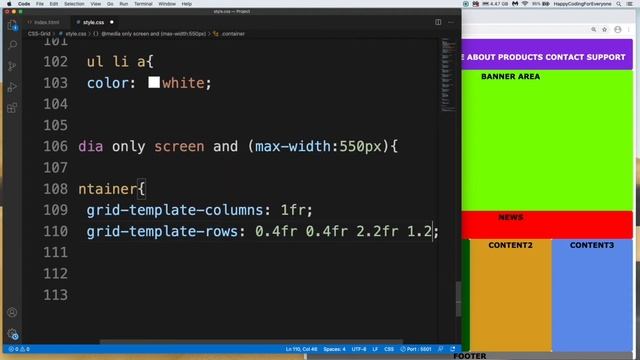640x360 pixels.
Task: Click the grid-template-columns property text
Action: tap(175, 210)
